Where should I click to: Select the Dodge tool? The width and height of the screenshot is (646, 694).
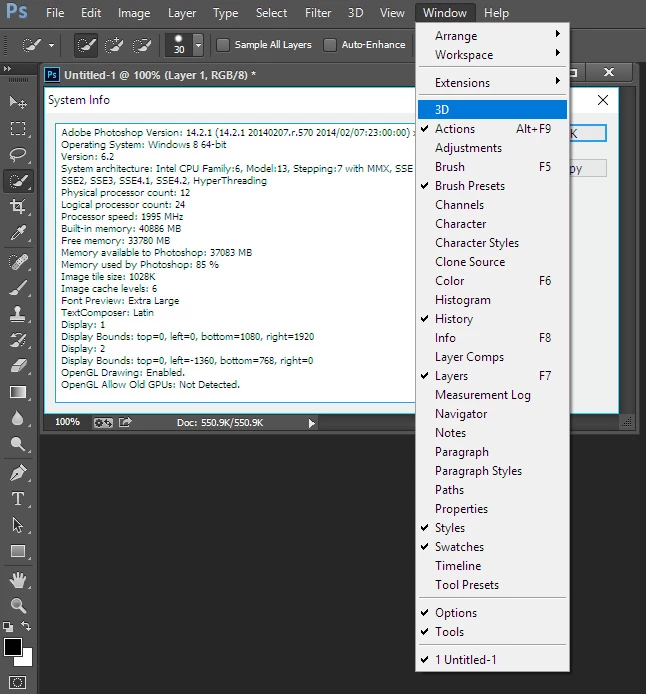(x=18, y=444)
